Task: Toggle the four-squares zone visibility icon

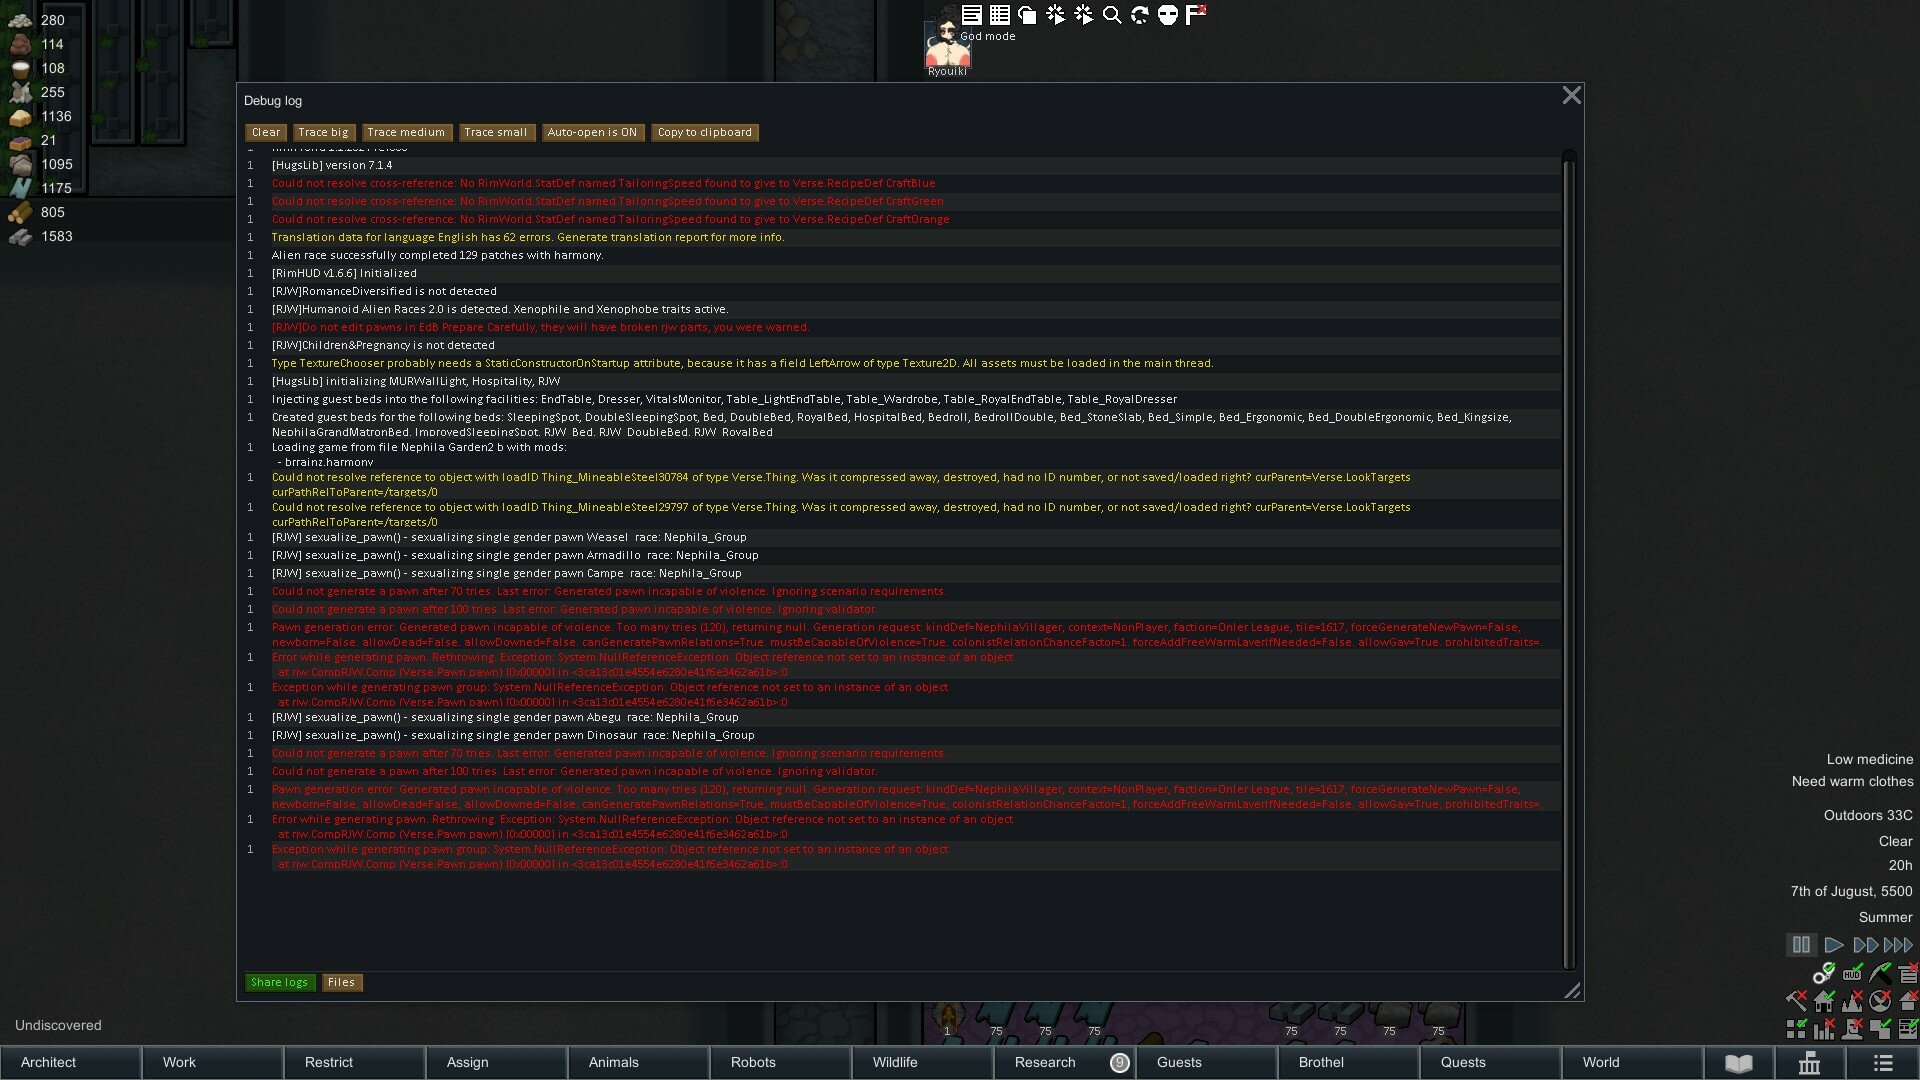Action: pyautogui.click(x=1796, y=1028)
